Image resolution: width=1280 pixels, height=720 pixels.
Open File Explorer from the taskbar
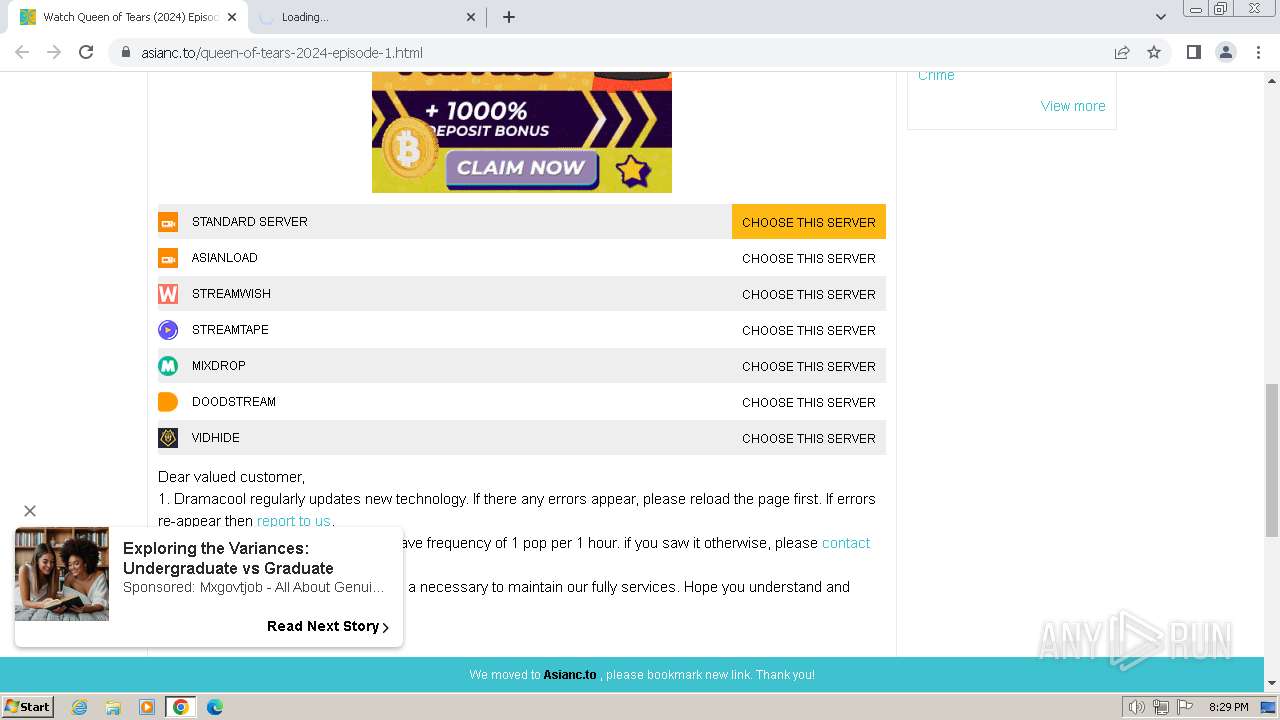pos(113,707)
